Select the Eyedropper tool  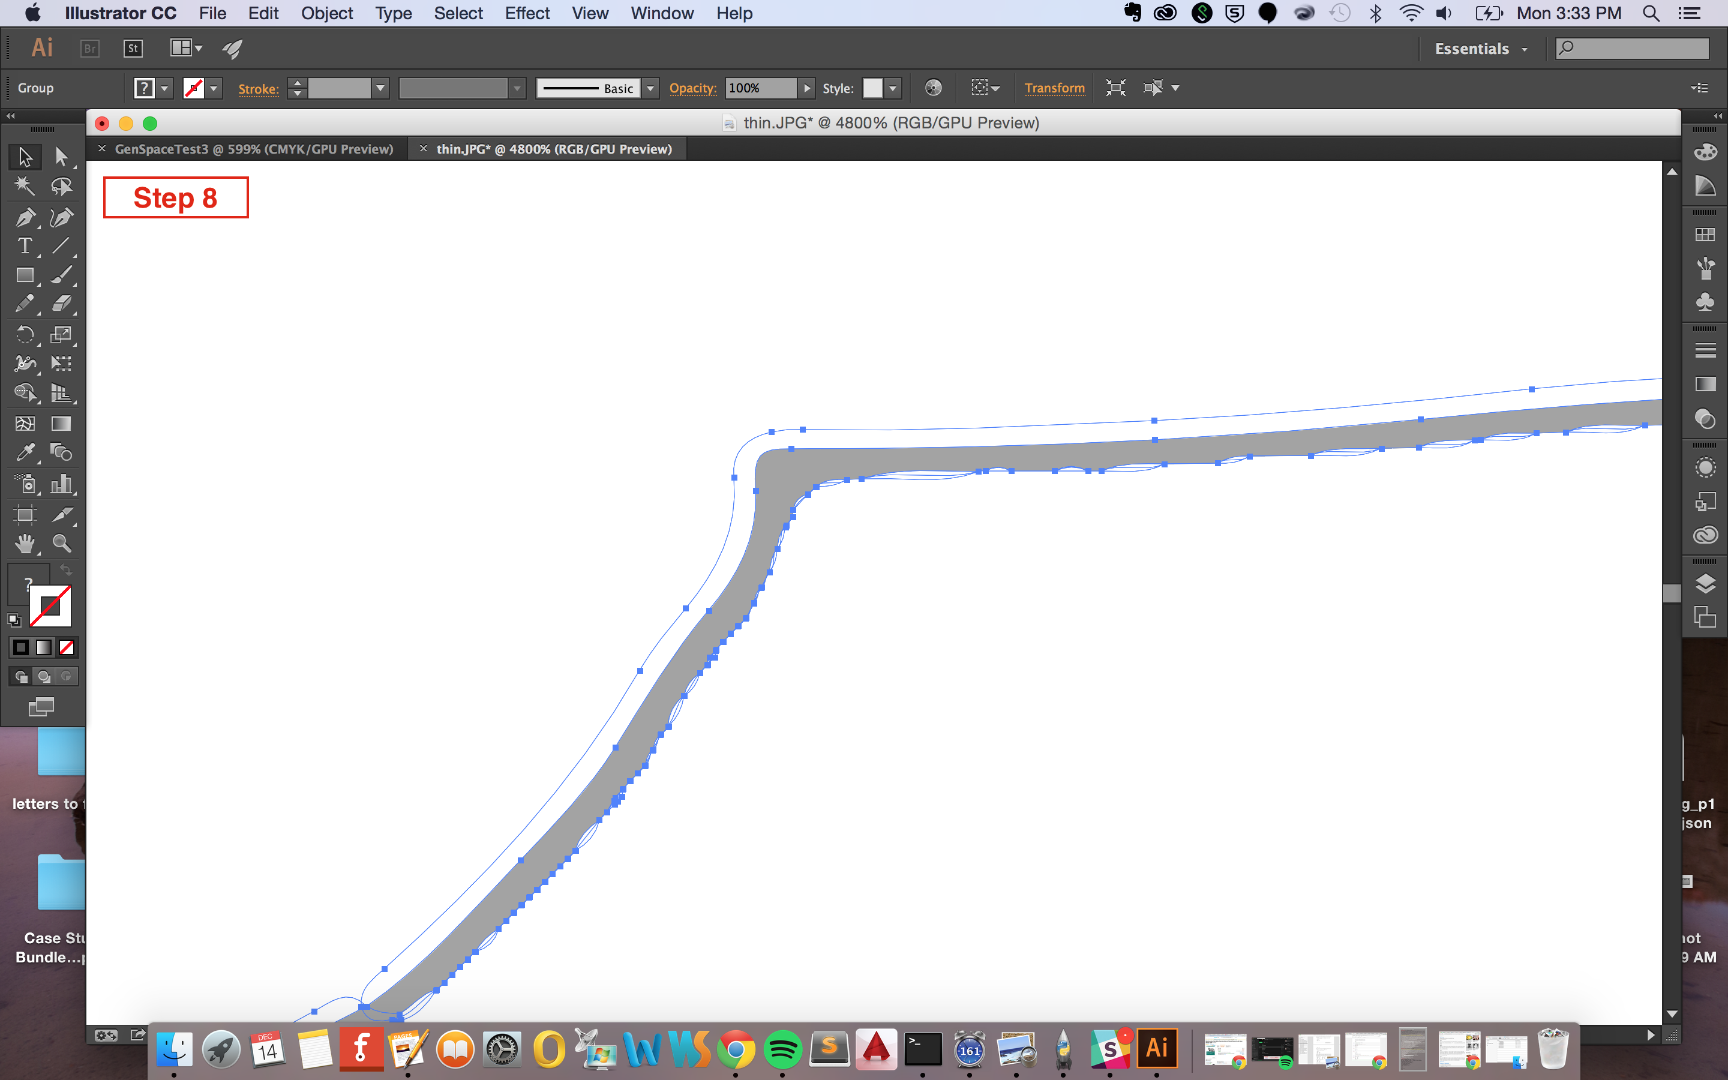tap(25, 453)
